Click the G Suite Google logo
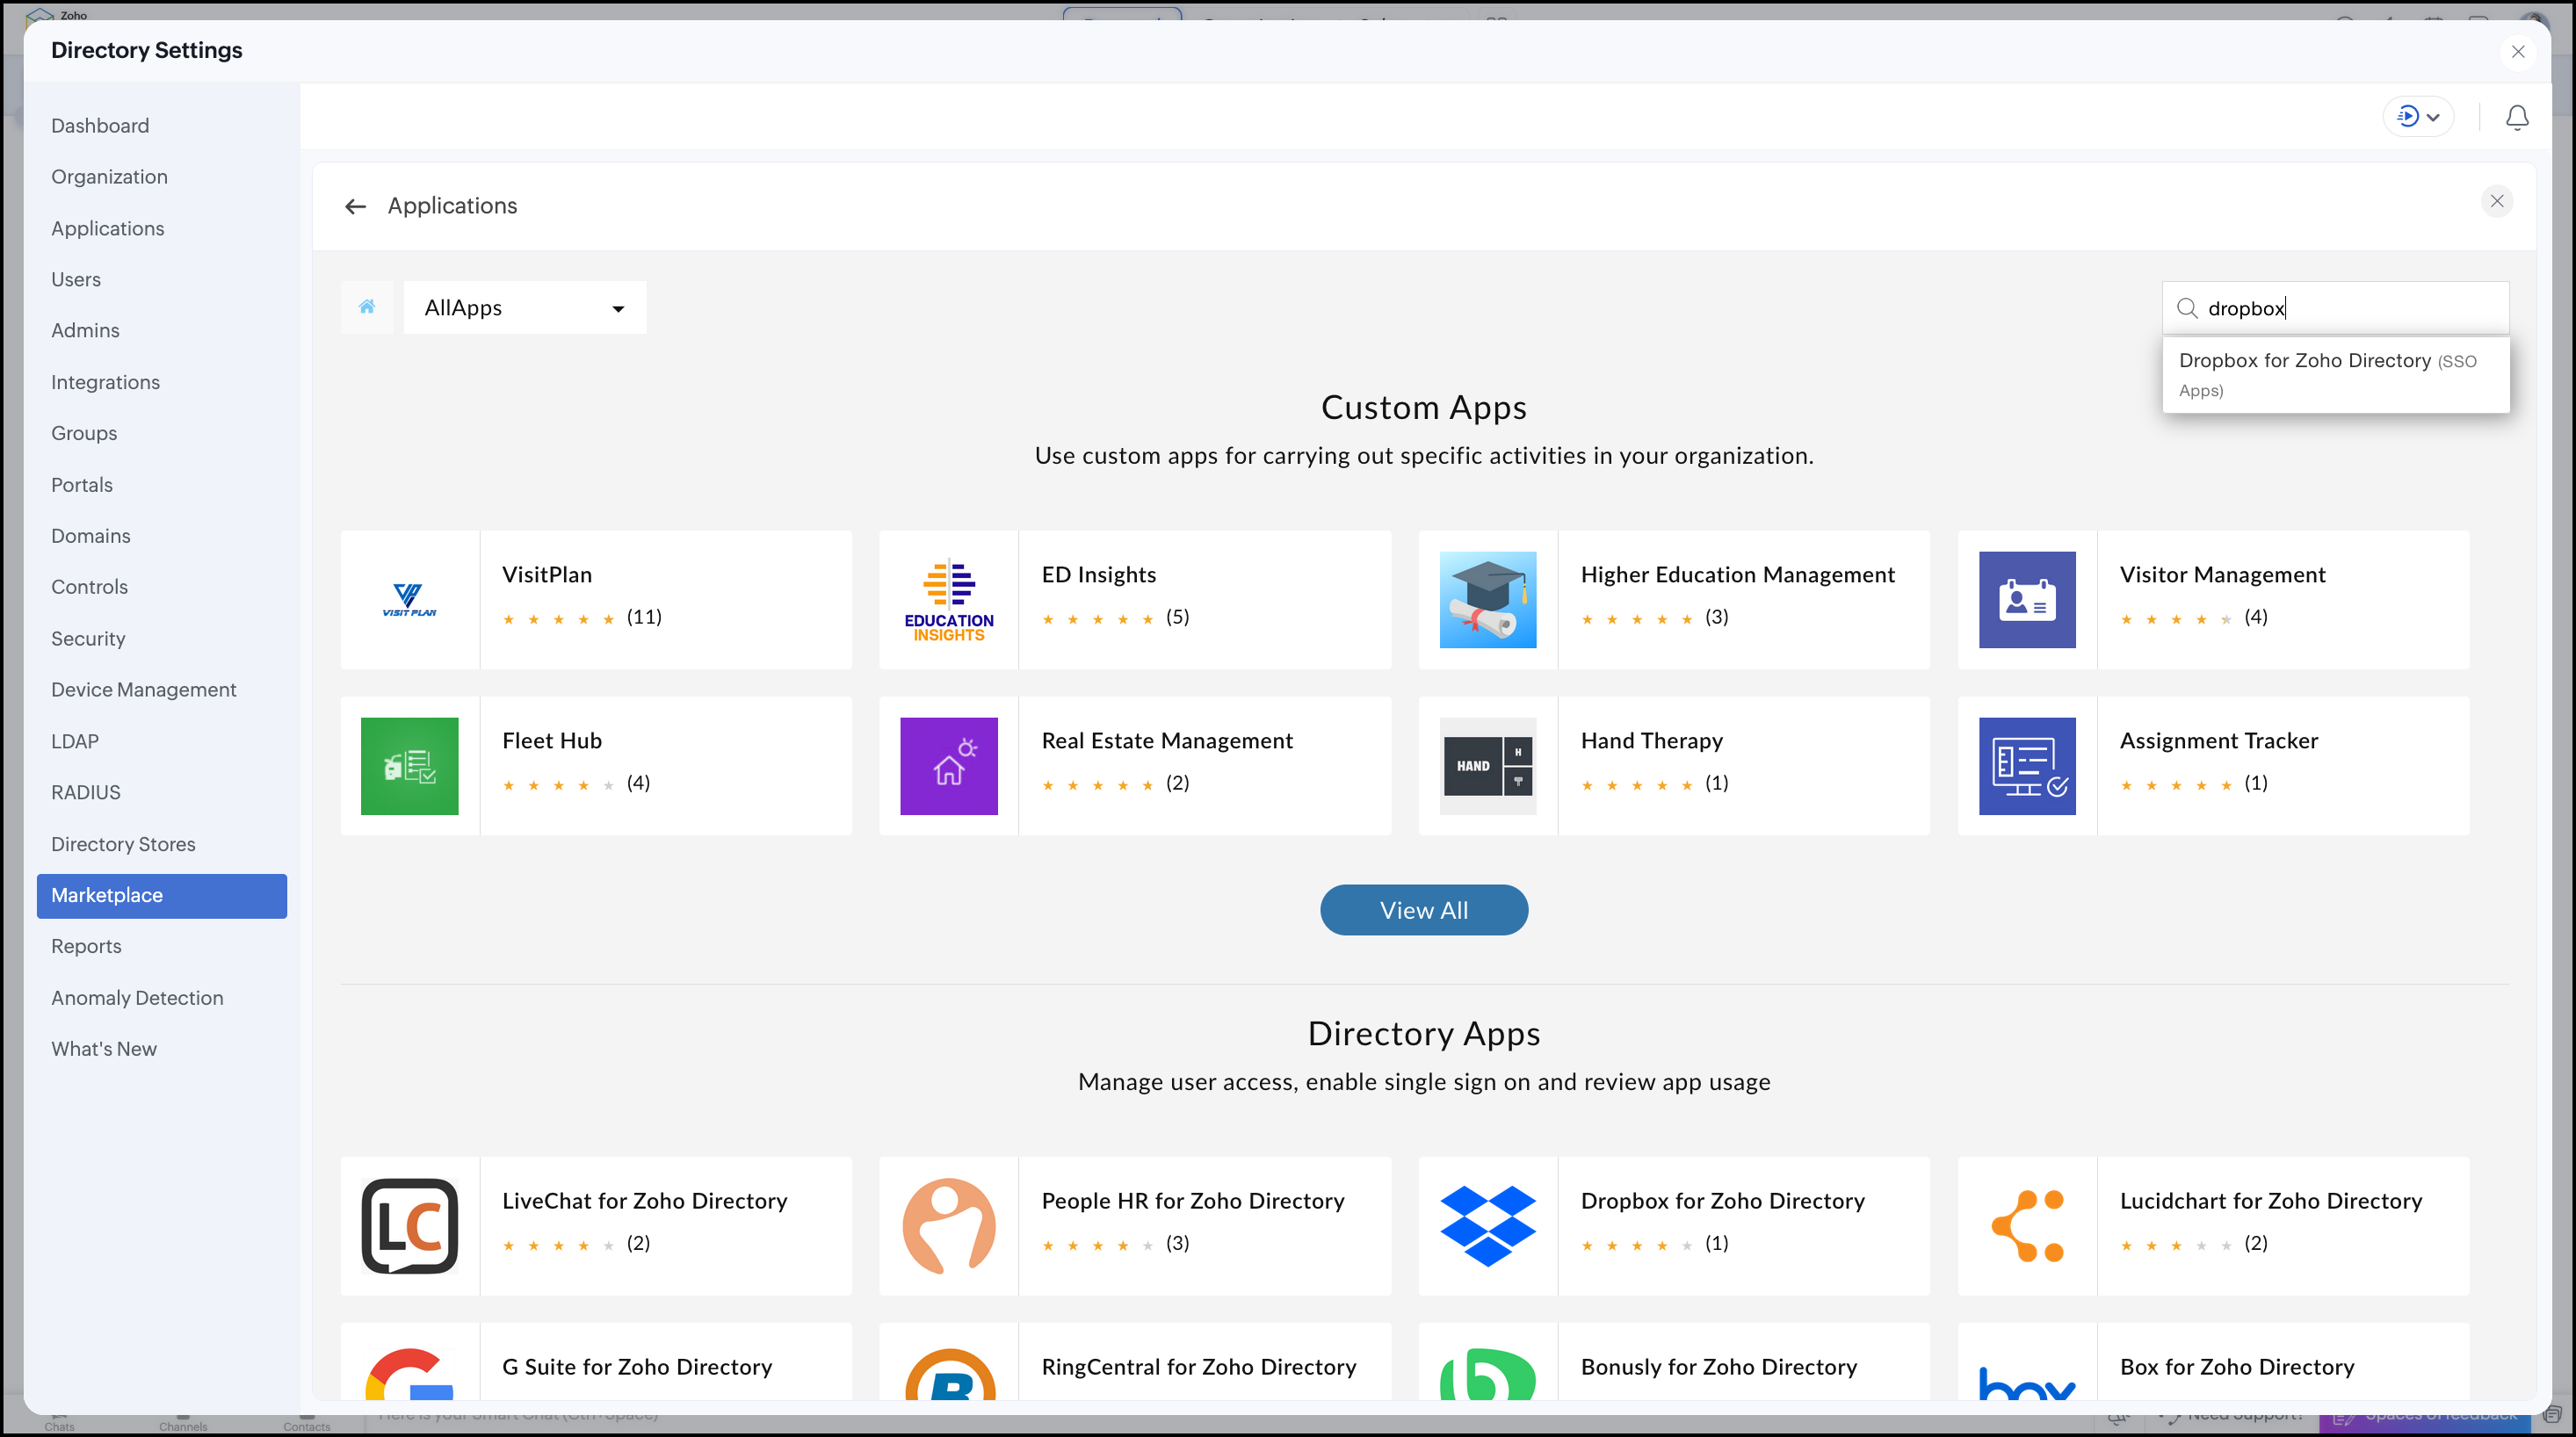Screen dimensions: 2576x1437 pyautogui.click(x=409, y=1374)
